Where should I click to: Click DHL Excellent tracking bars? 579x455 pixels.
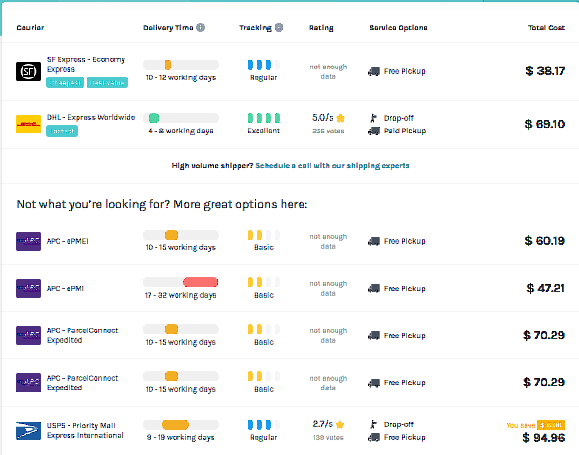click(x=264, y=118)
